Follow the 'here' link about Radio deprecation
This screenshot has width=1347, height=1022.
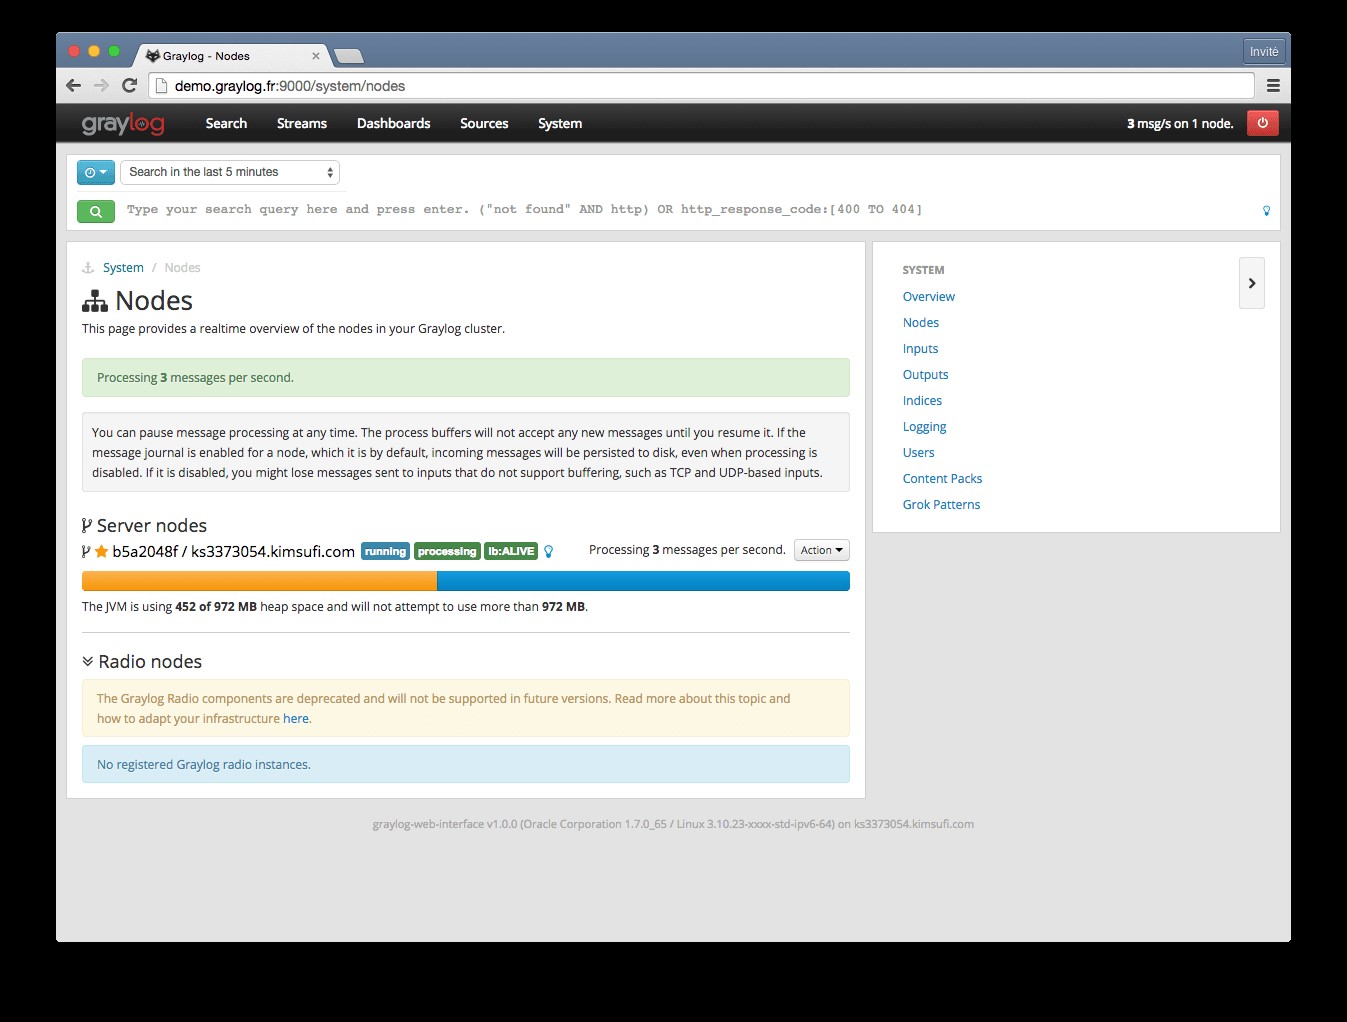pyautogui.click(x=296, y=718)
